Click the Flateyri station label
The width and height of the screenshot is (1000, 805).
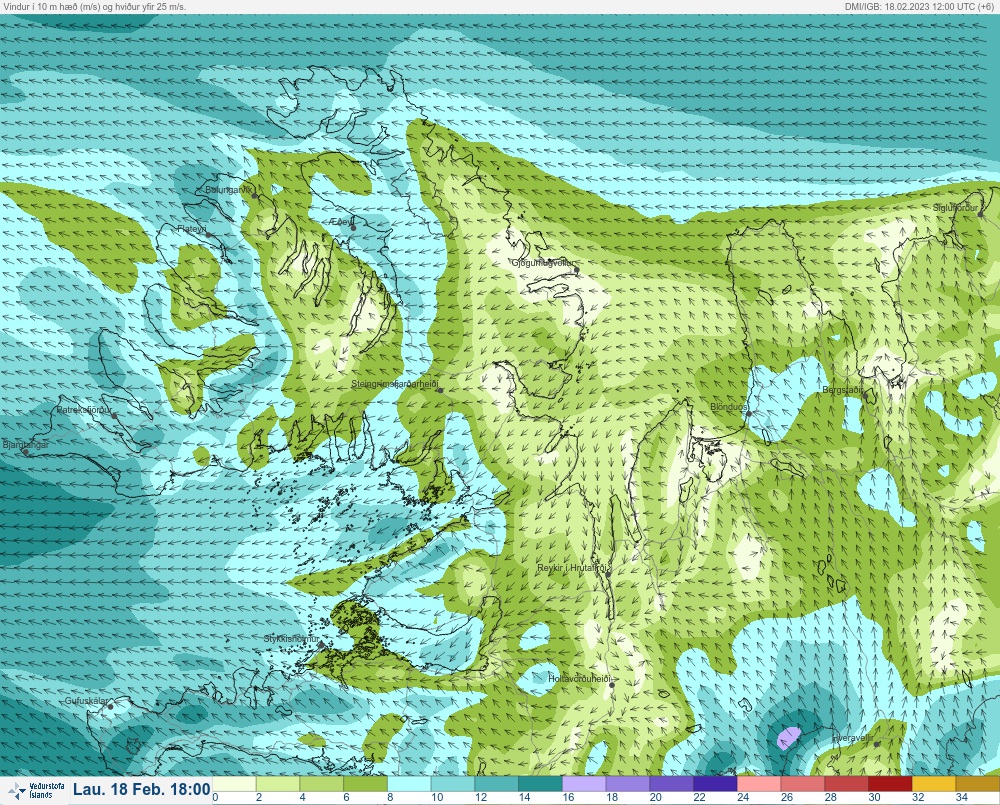coord(192,228)
